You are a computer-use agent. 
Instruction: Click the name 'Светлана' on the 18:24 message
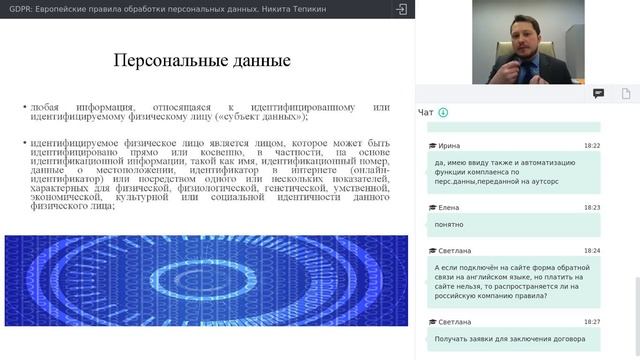click(x=455, y=251)
